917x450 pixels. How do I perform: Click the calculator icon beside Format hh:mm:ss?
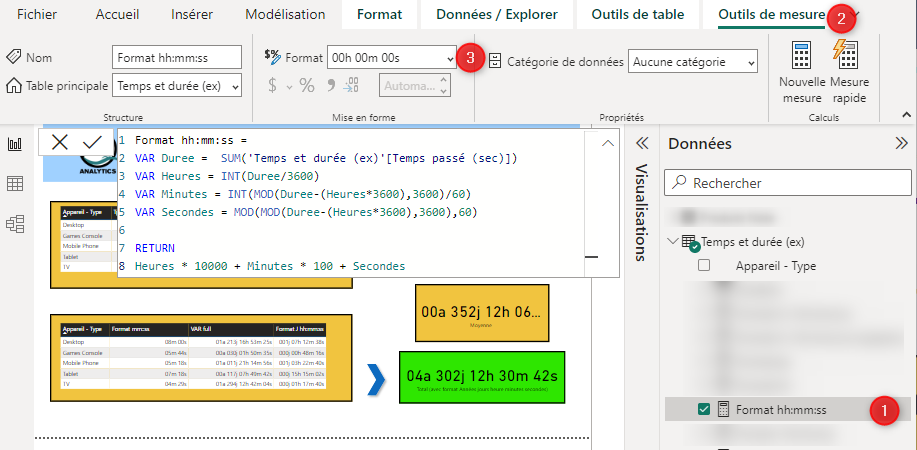coord(723,410)
